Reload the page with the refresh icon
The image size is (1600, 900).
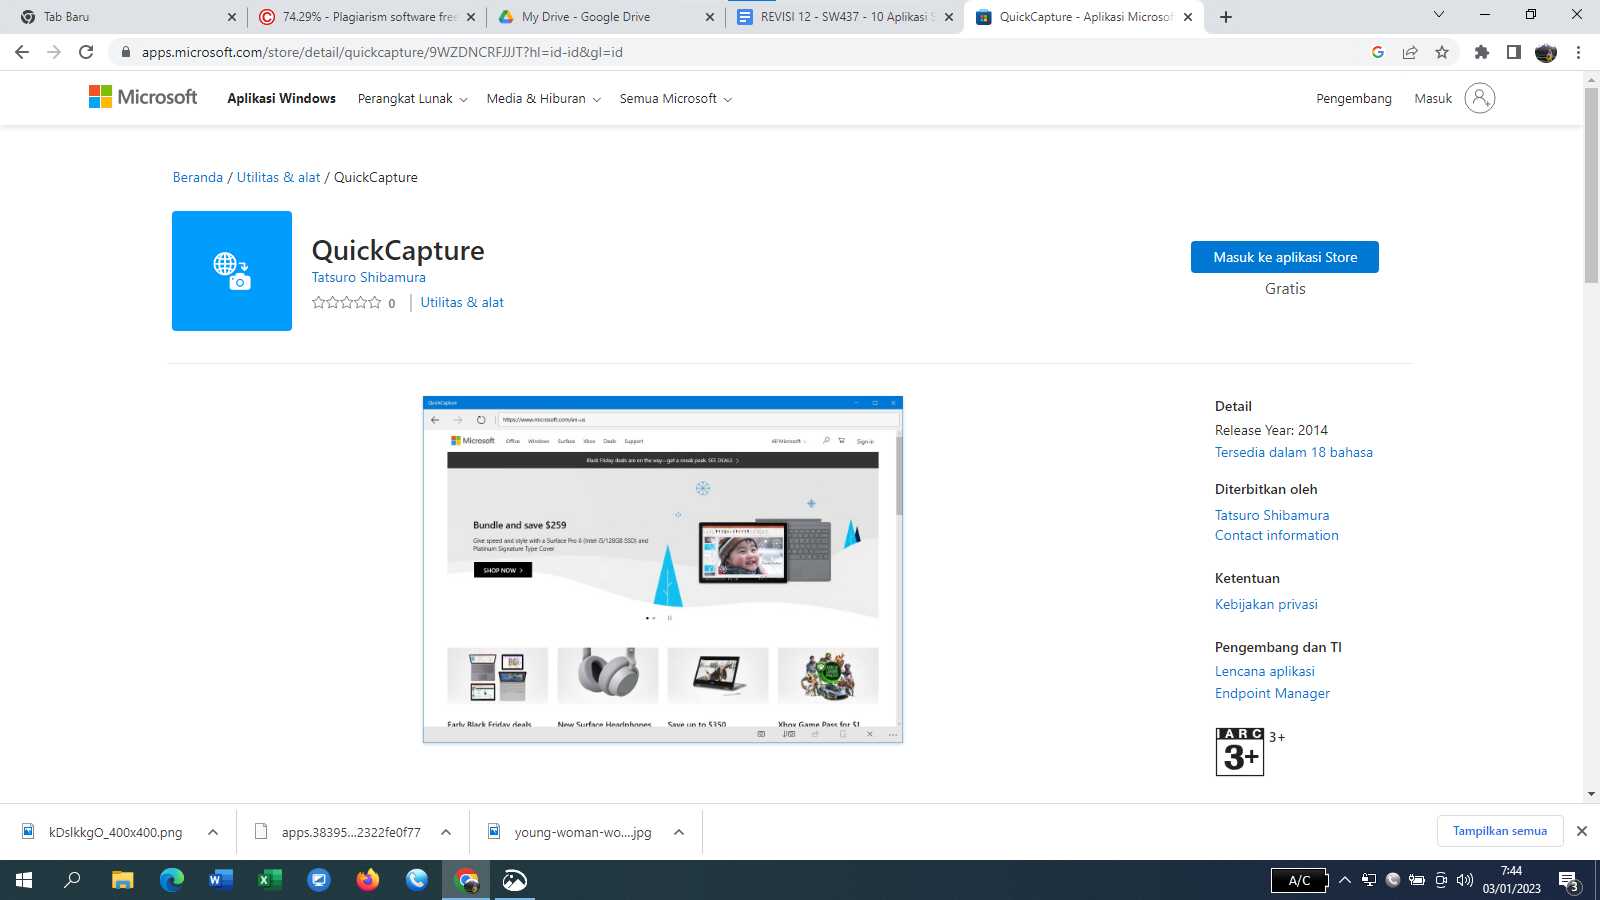click(86, 52)
